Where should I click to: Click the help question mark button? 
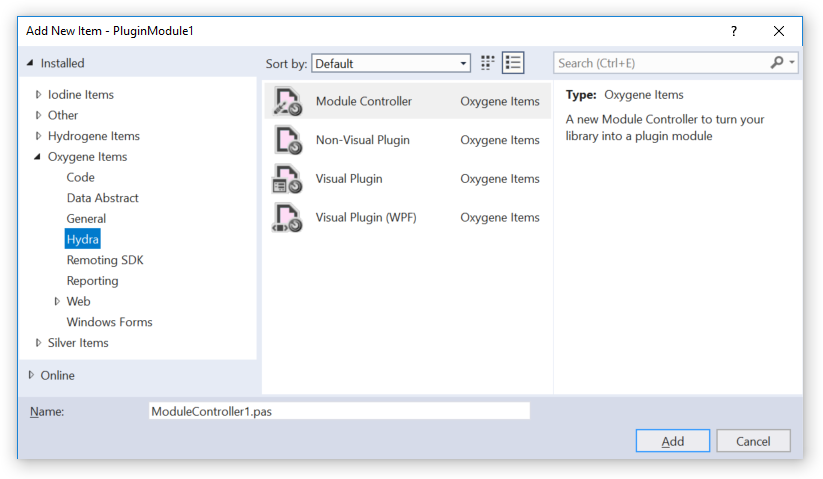point(733,31)
